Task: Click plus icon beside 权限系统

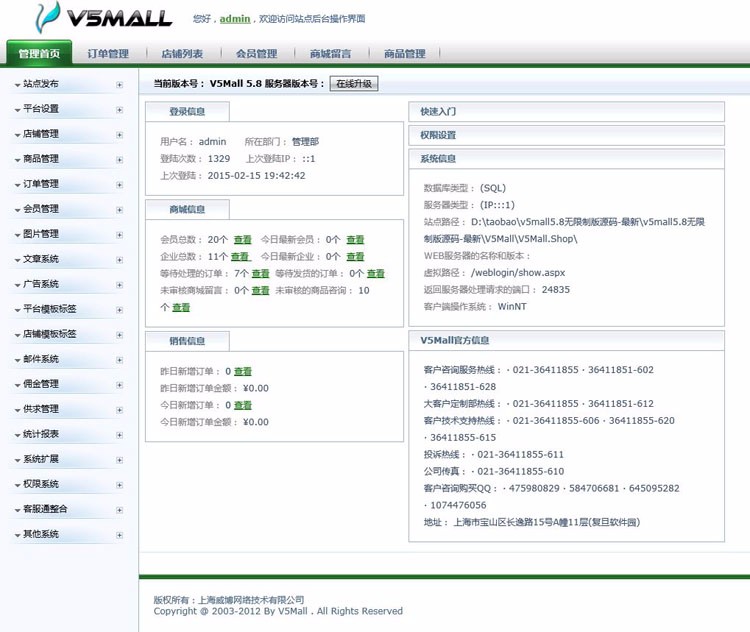Action: (120, 485)
